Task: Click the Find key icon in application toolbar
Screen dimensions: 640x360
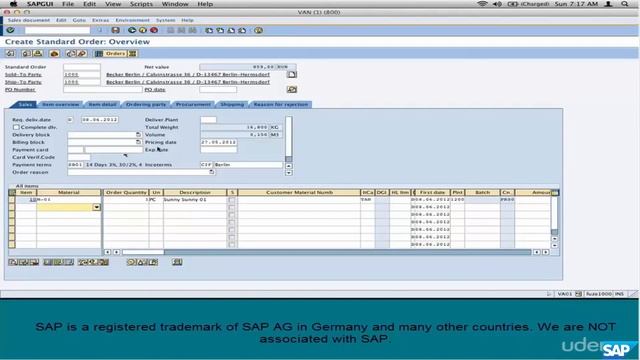Action: pyautogui.click(x=82, y=53)
